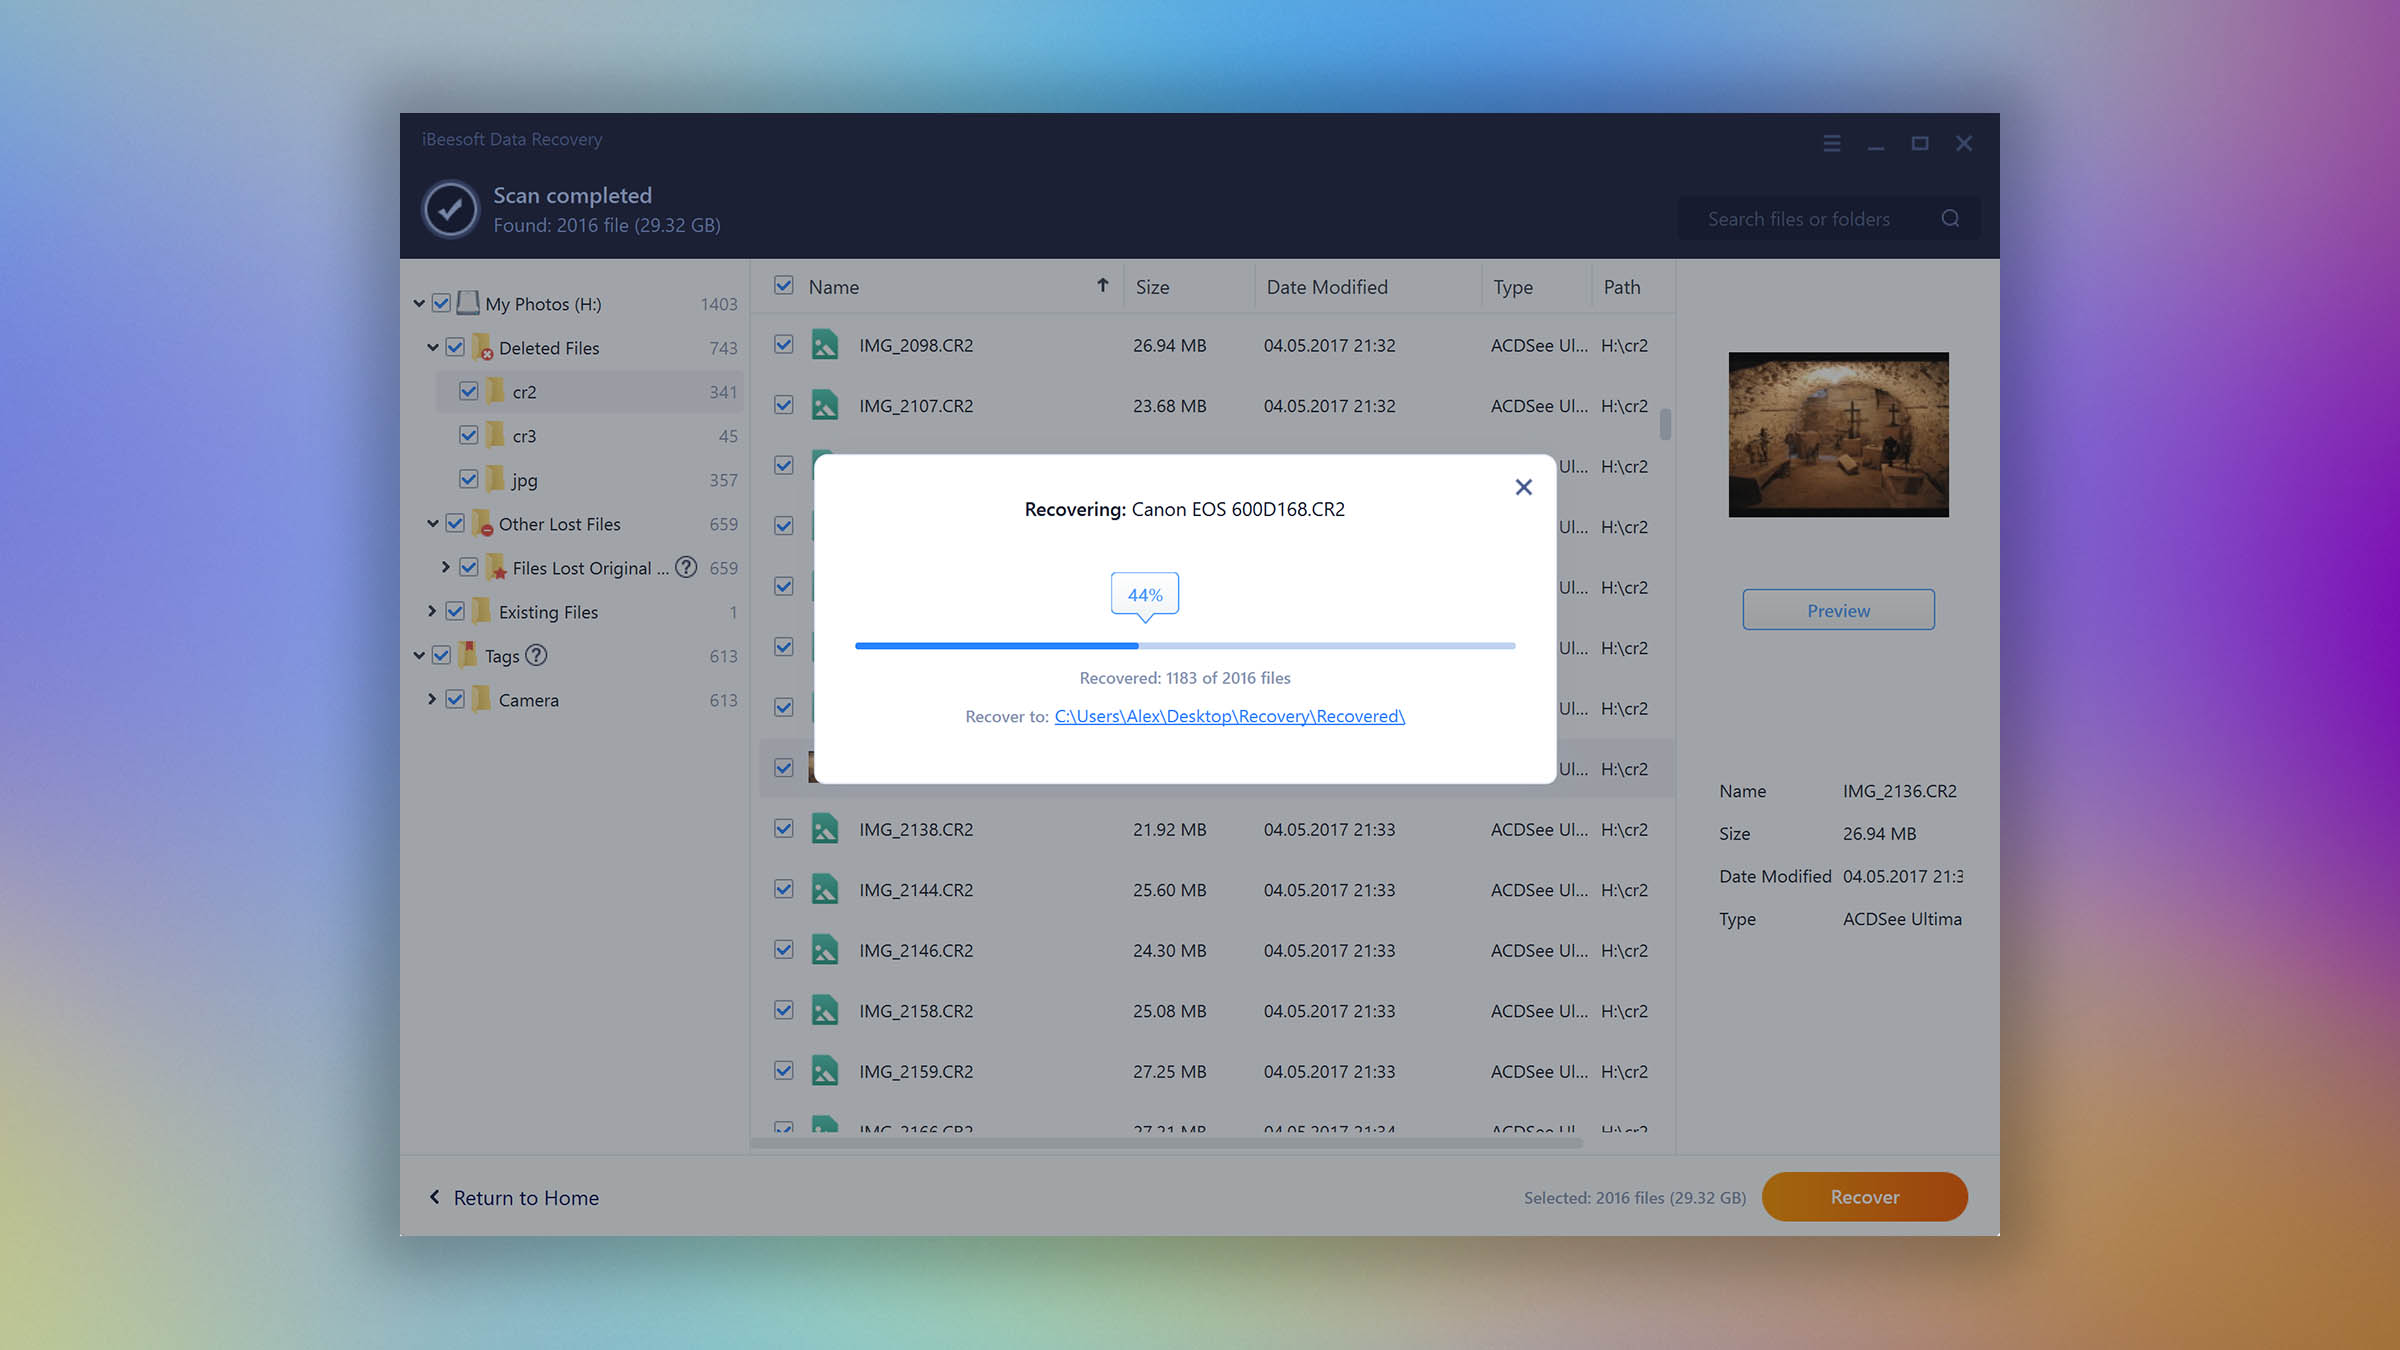The width and height of the screenshot is (2400, 1350).
Task: Click the cave photo preview thumbnail
Action: (1838, 434)
